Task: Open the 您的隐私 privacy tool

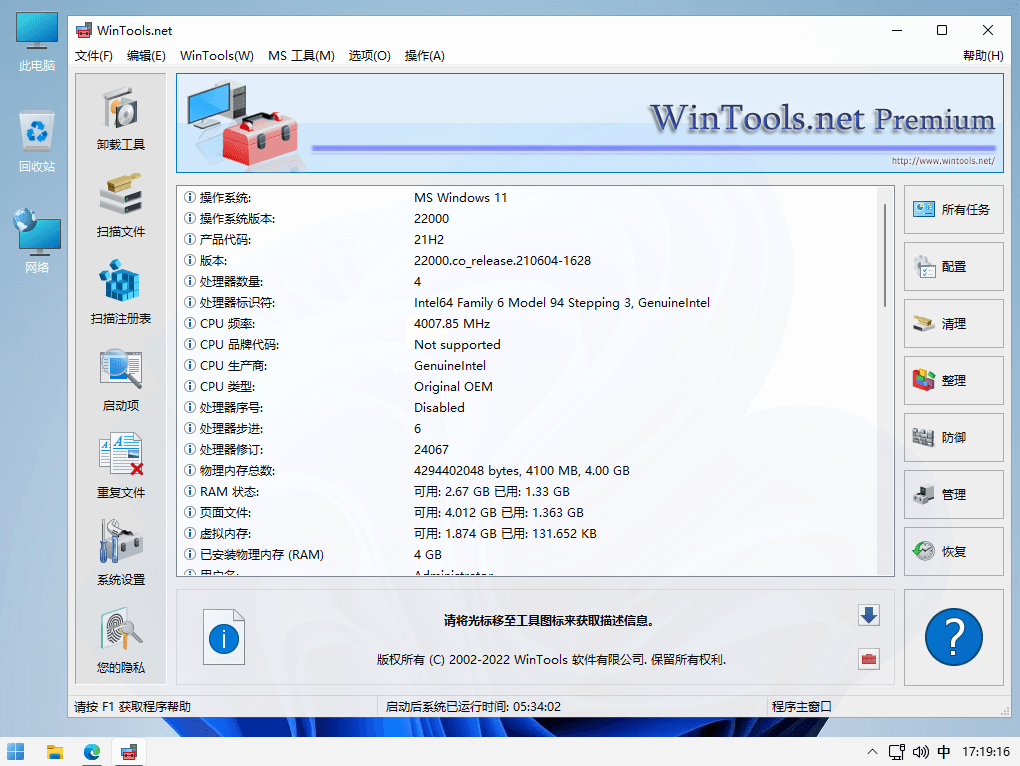Action: 121,641
